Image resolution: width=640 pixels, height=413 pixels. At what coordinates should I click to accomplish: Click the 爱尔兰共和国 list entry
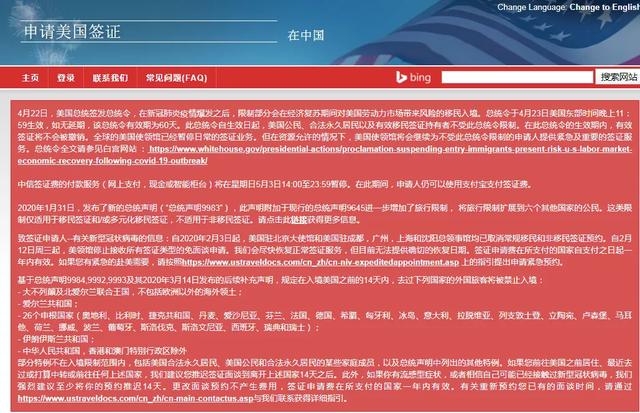(48, 304)
